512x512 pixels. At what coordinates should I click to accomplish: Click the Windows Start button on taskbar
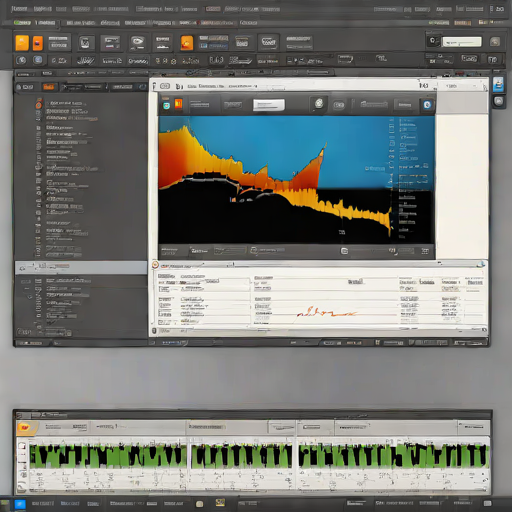click(x=20, y=504)
